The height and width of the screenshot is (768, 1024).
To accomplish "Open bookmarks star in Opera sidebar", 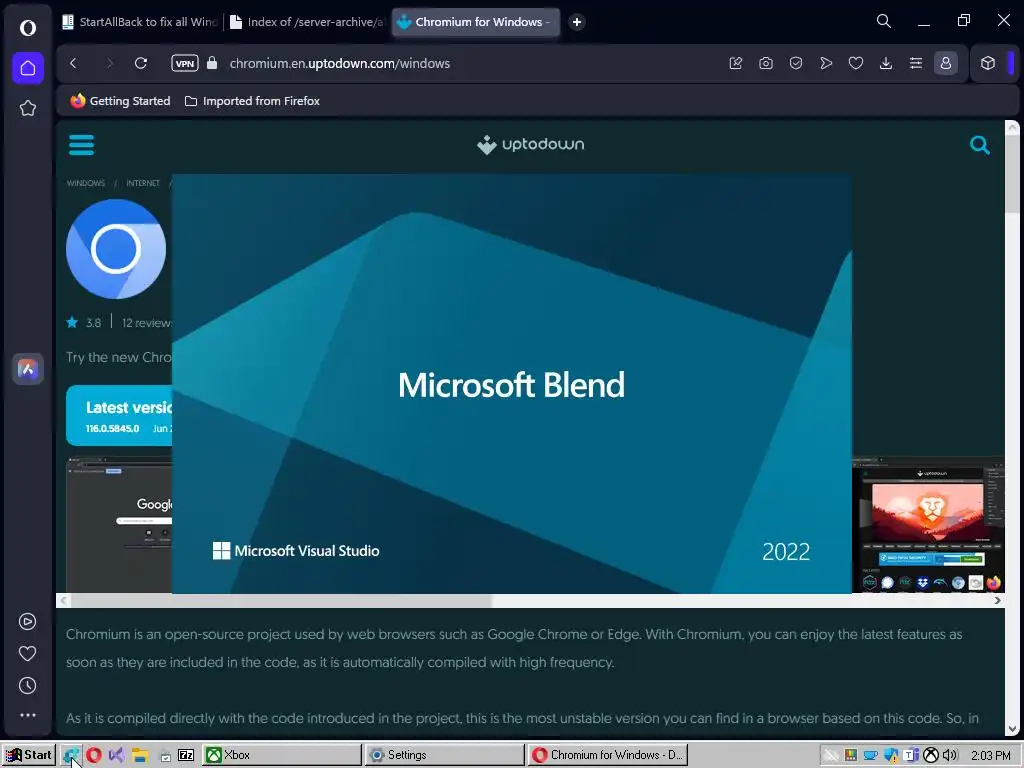I will tap(27, 108).
